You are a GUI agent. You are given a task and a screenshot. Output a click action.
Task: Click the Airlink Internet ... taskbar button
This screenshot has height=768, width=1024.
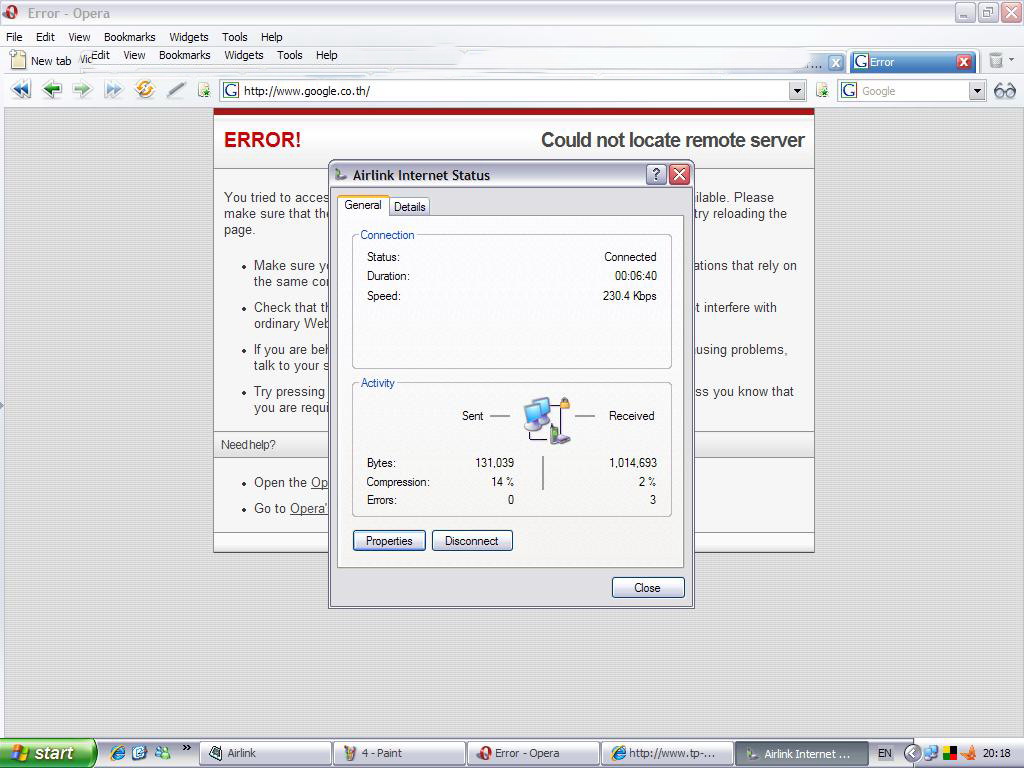pyautogui.click(x=801, y=753)
